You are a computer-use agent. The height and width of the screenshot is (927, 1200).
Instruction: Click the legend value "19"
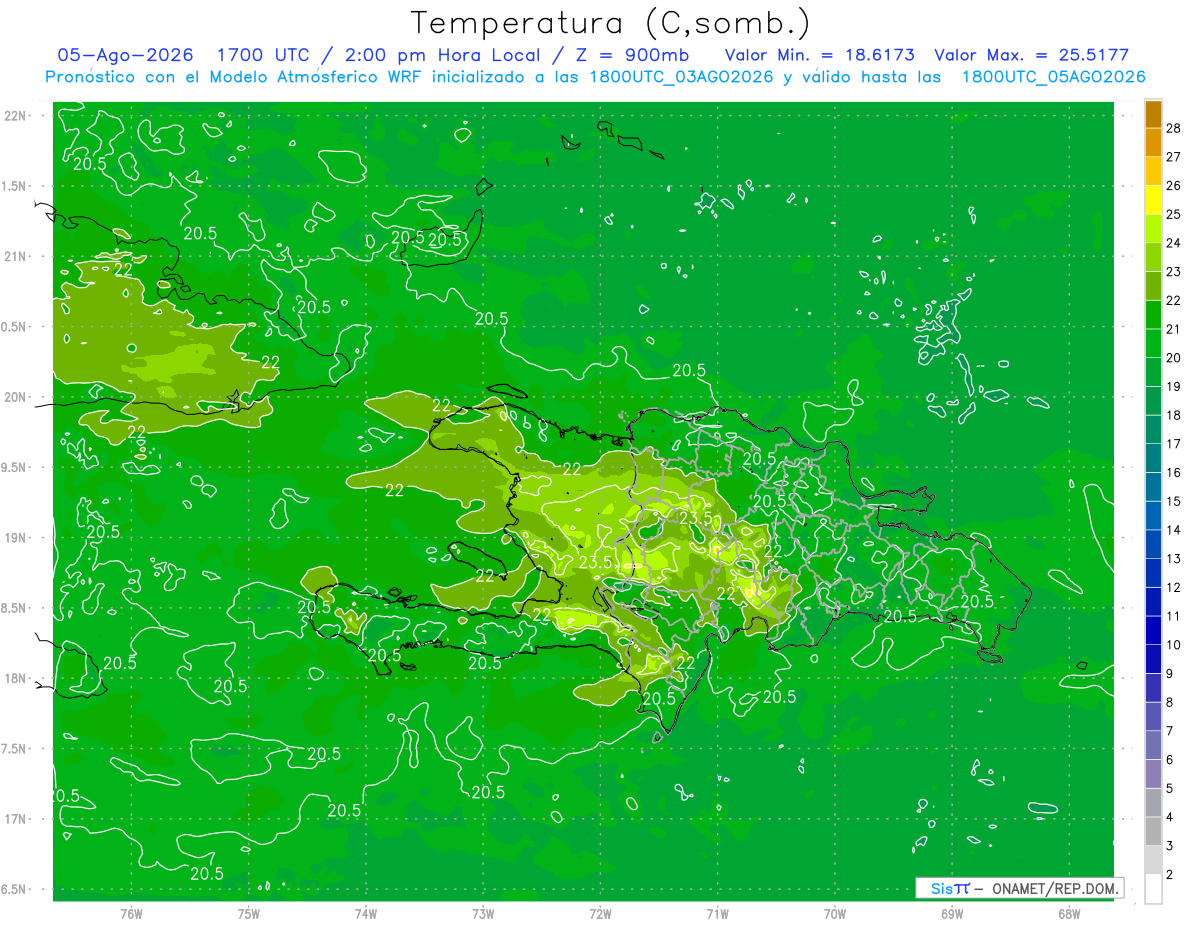(x=1174, y=386)
